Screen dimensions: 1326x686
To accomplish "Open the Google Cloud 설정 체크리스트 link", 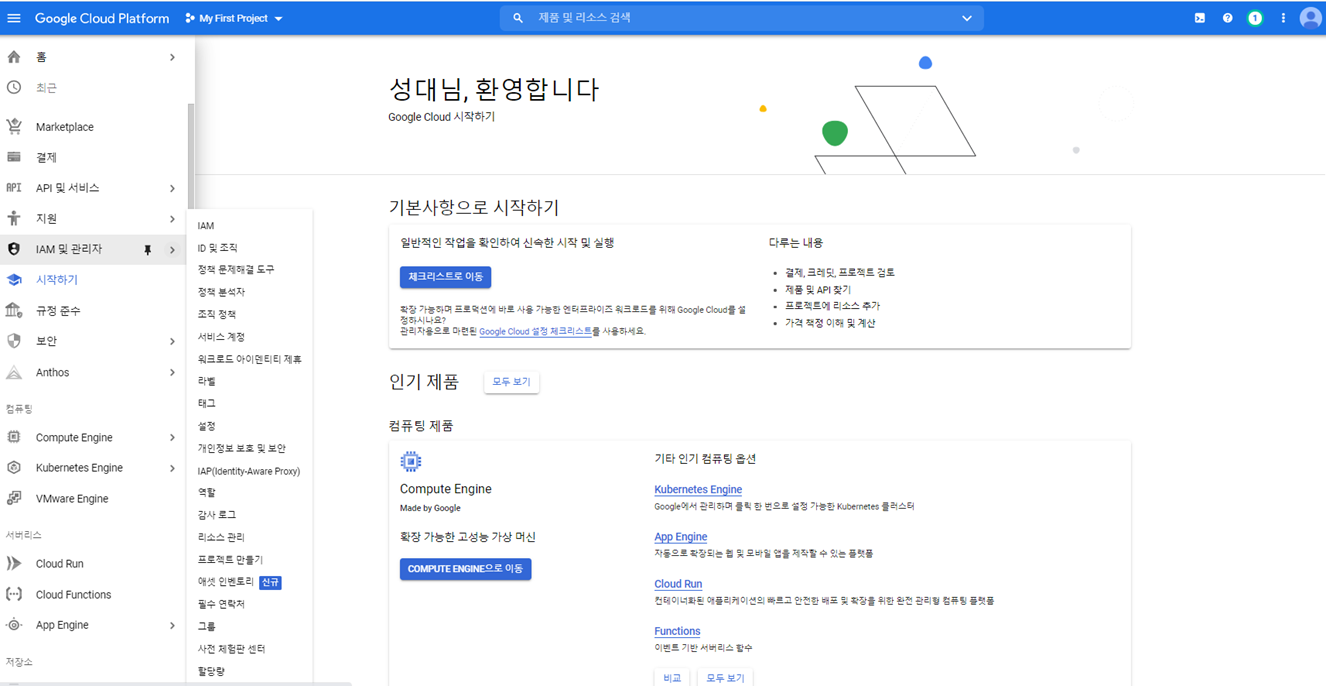I will [535, 331].
